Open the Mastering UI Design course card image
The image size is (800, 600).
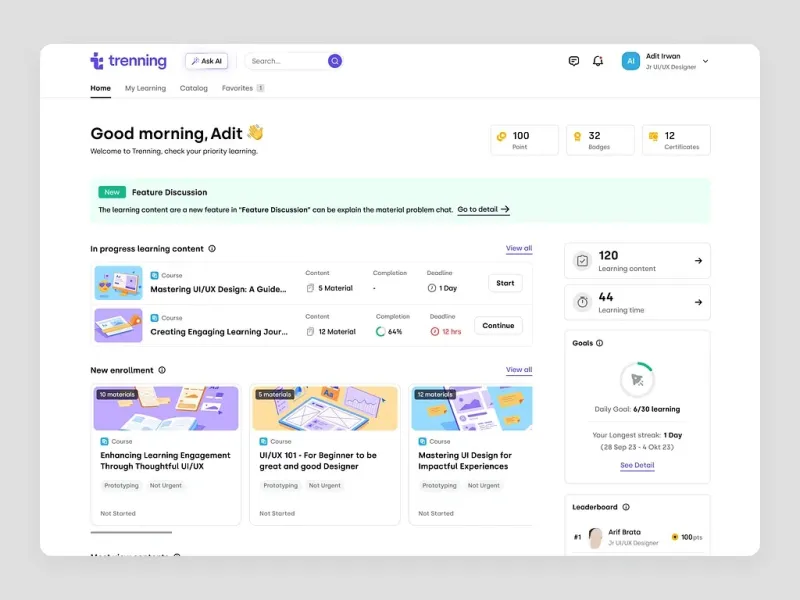[x=472, y=408]
